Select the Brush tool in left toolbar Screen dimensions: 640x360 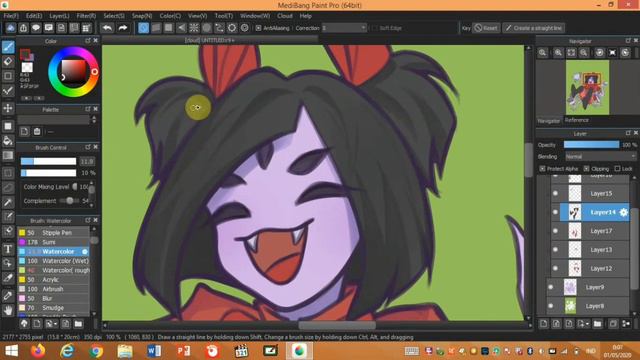[x=8, y=47]
